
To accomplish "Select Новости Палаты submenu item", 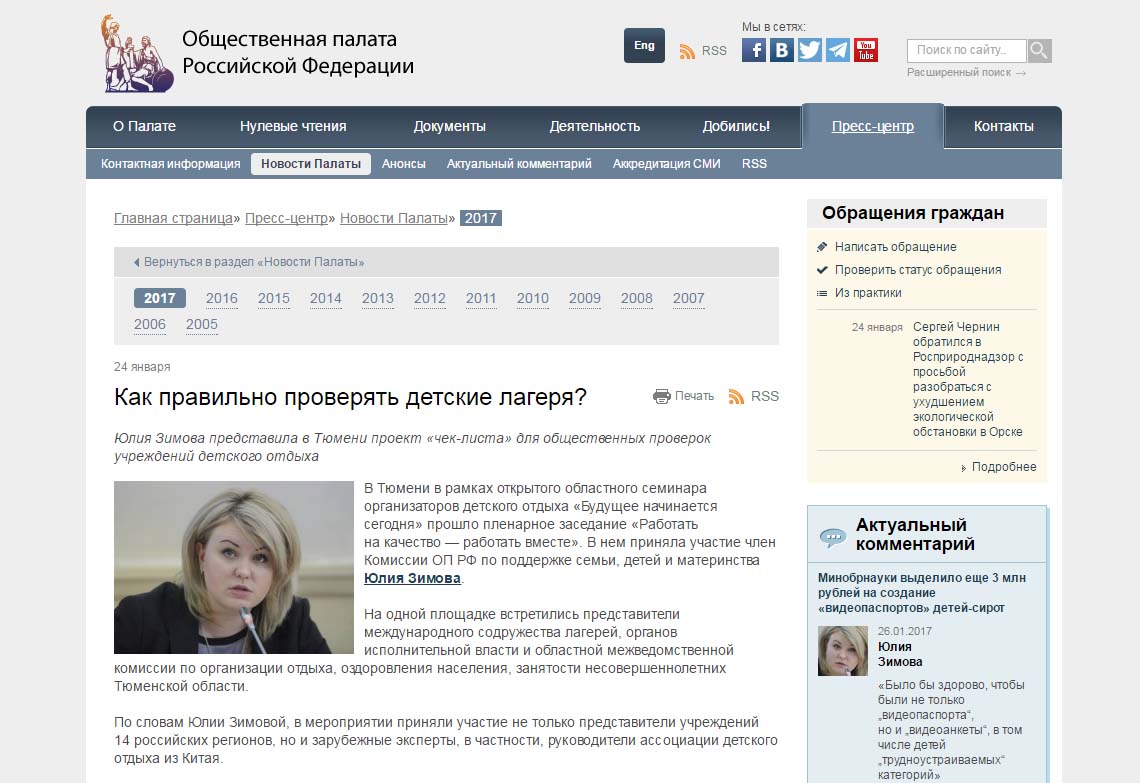I will click(x=311, y=164).
